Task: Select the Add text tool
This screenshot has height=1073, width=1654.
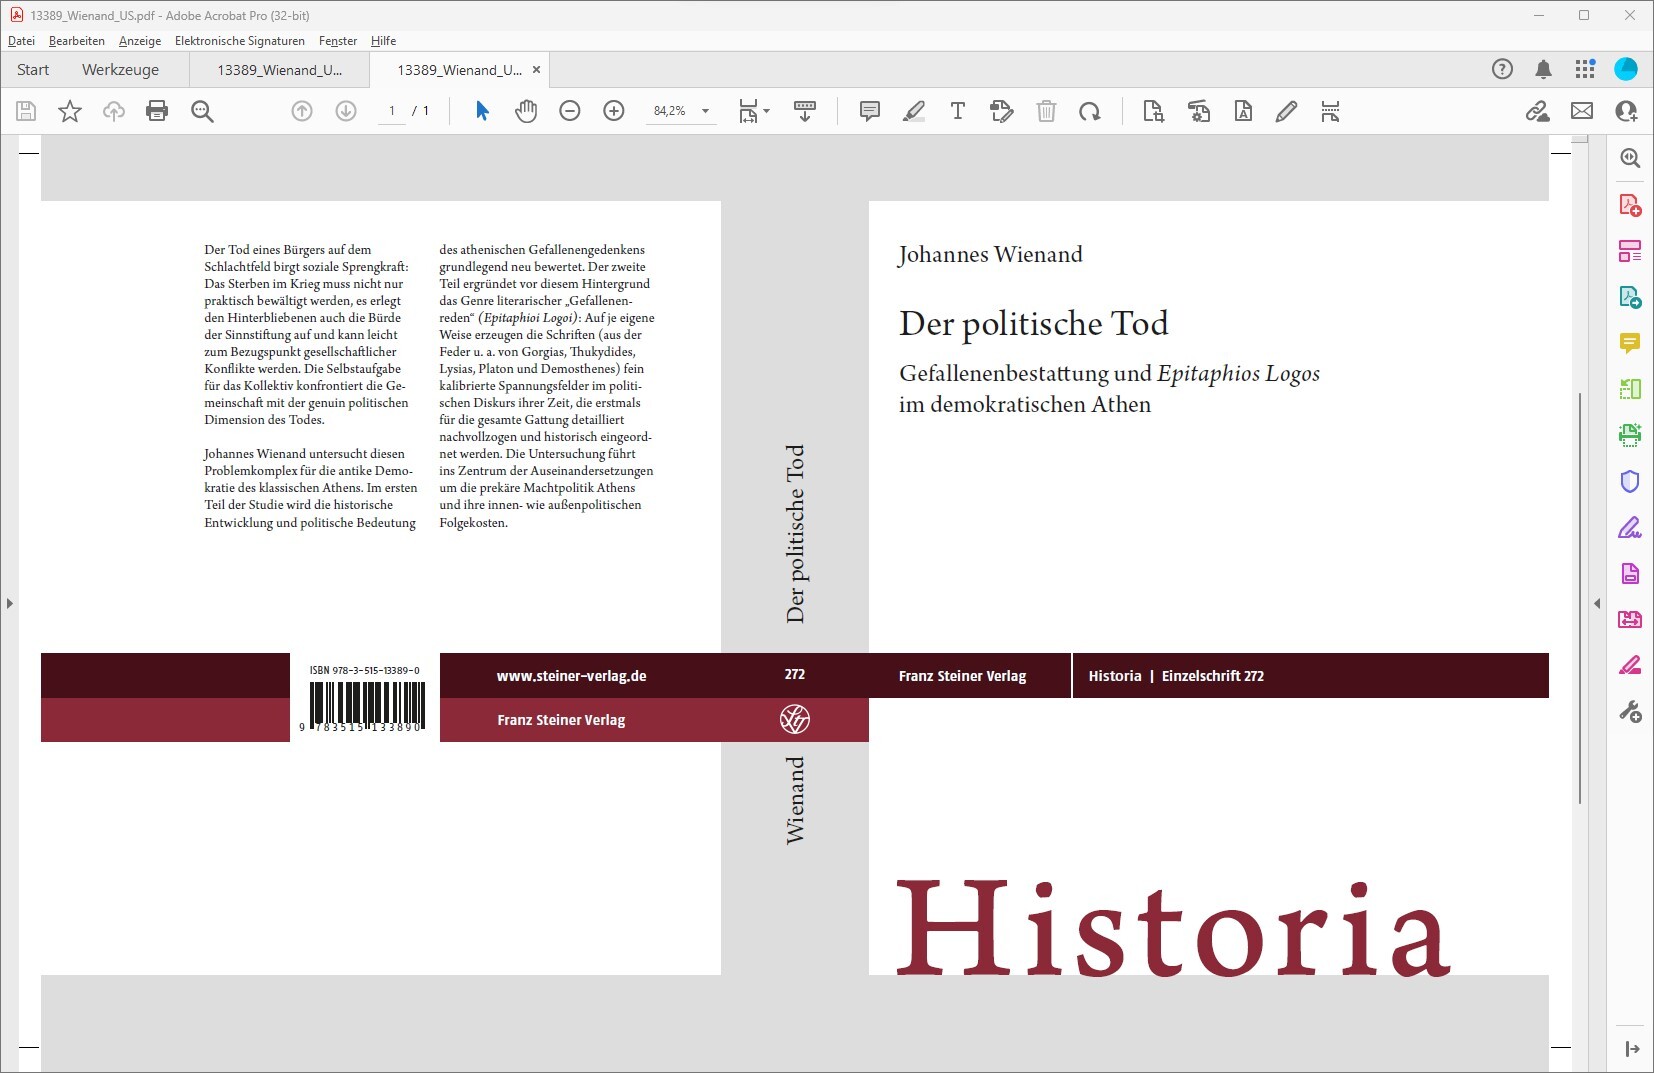Action: tap(958, 111)
